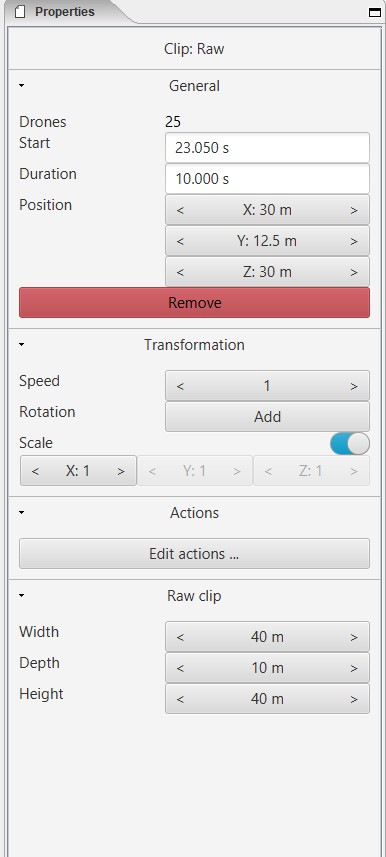Increase Scale X with right arrow
386x857 pixels.
coord(121,472)
